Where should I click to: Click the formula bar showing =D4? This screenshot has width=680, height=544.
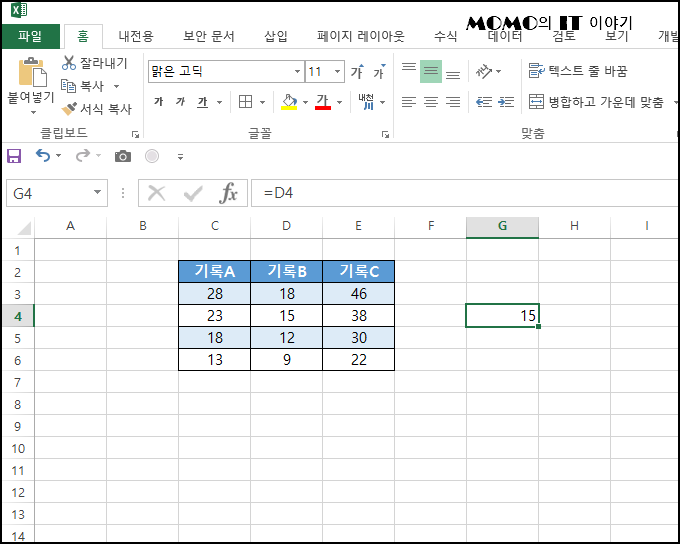(x=465, y=193)
